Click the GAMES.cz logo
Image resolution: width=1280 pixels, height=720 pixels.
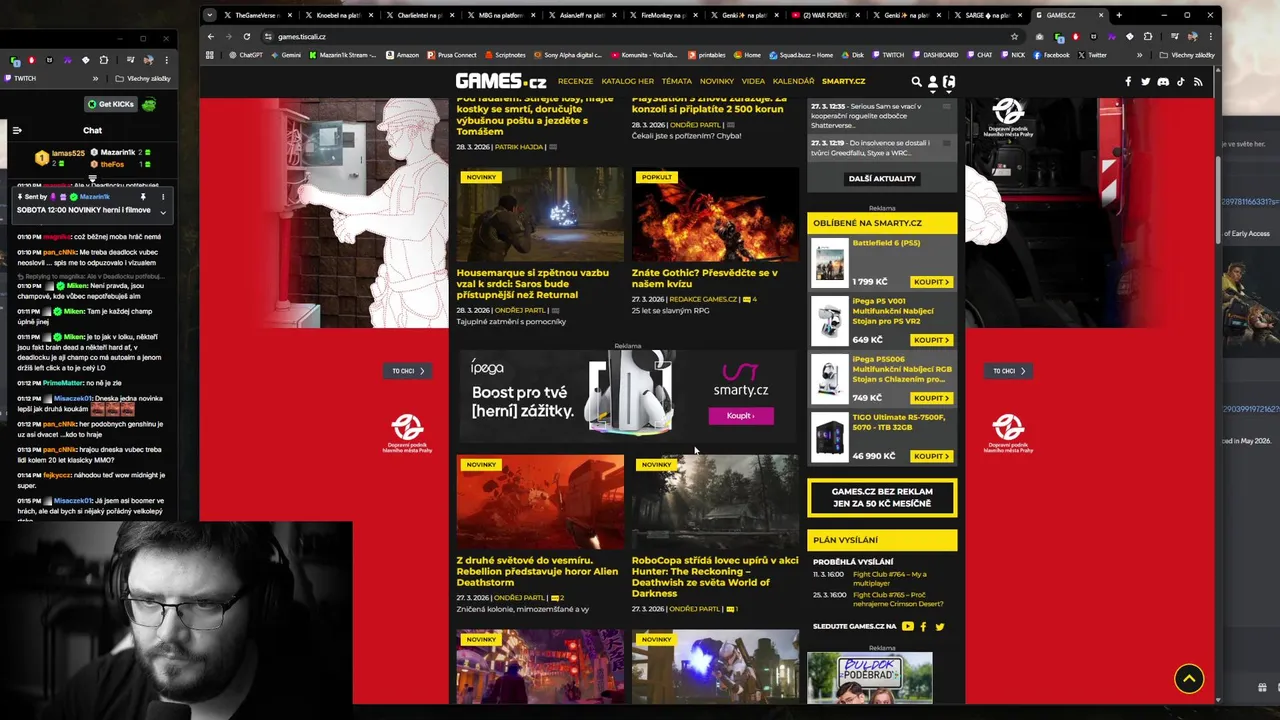[501, 81]
